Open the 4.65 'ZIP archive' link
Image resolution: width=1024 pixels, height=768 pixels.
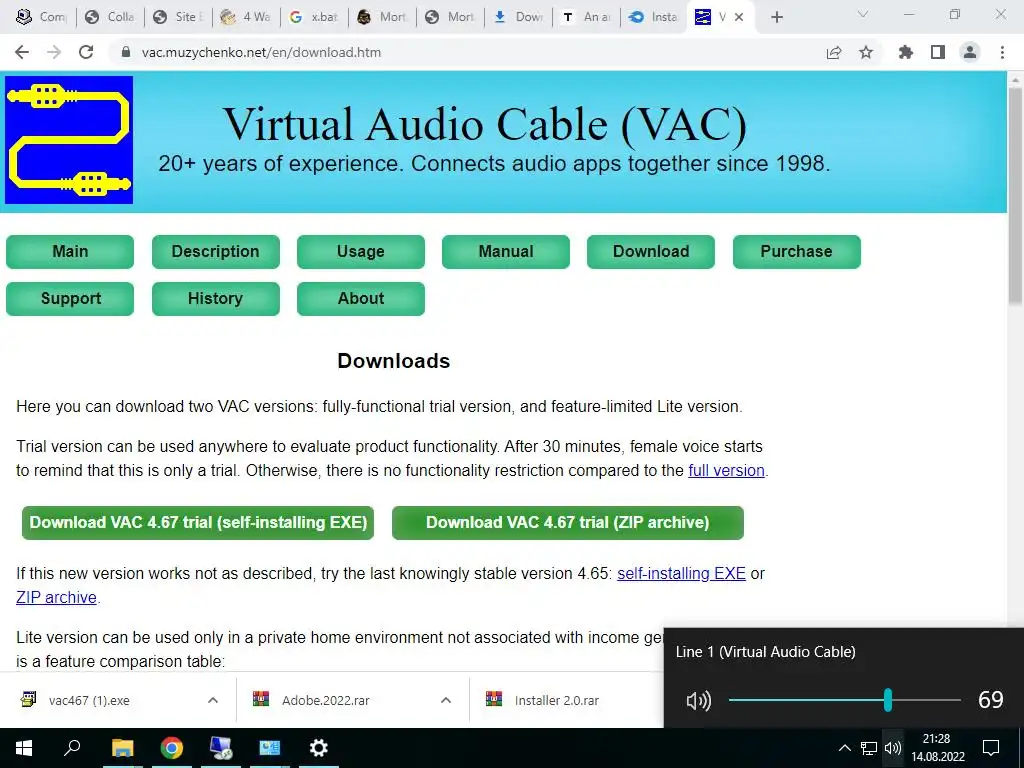click(56, 598)
